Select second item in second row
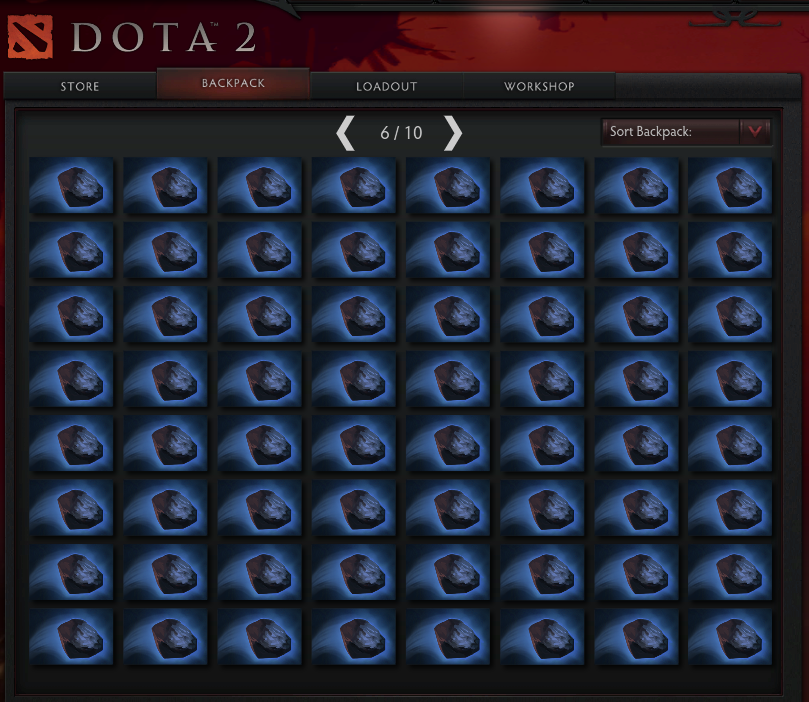 click(165, 250)
